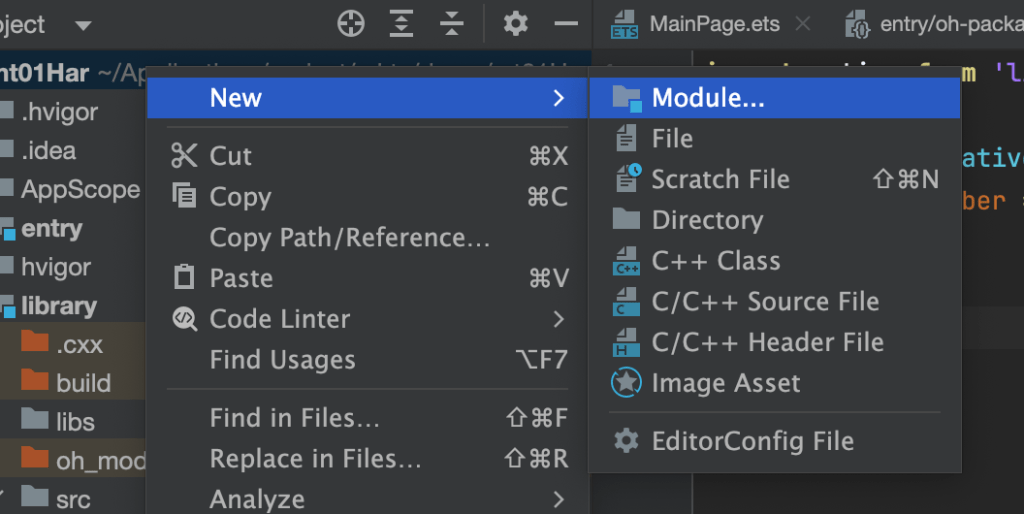This screenshot has width=1024, height=514.
Task: Switch to the MainPage.ets editor tab
Action: coord(713,24)
